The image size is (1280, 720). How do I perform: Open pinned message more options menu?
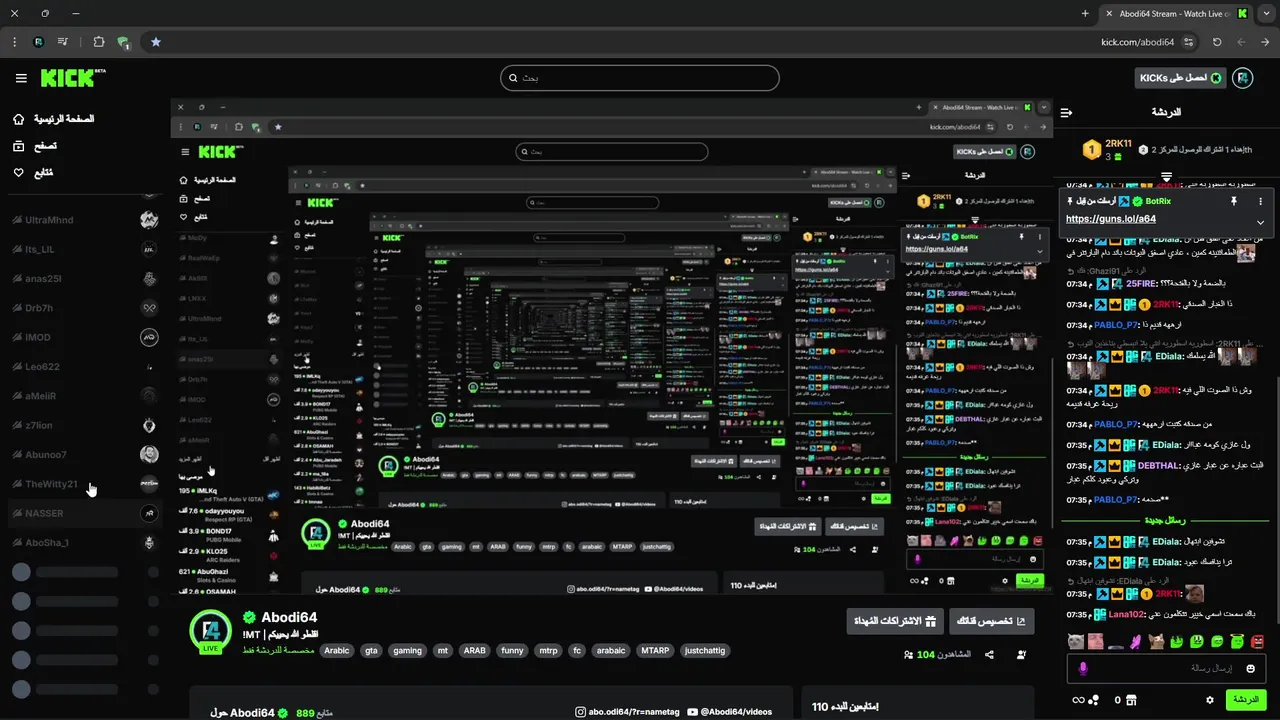[x=1260, y=201]
